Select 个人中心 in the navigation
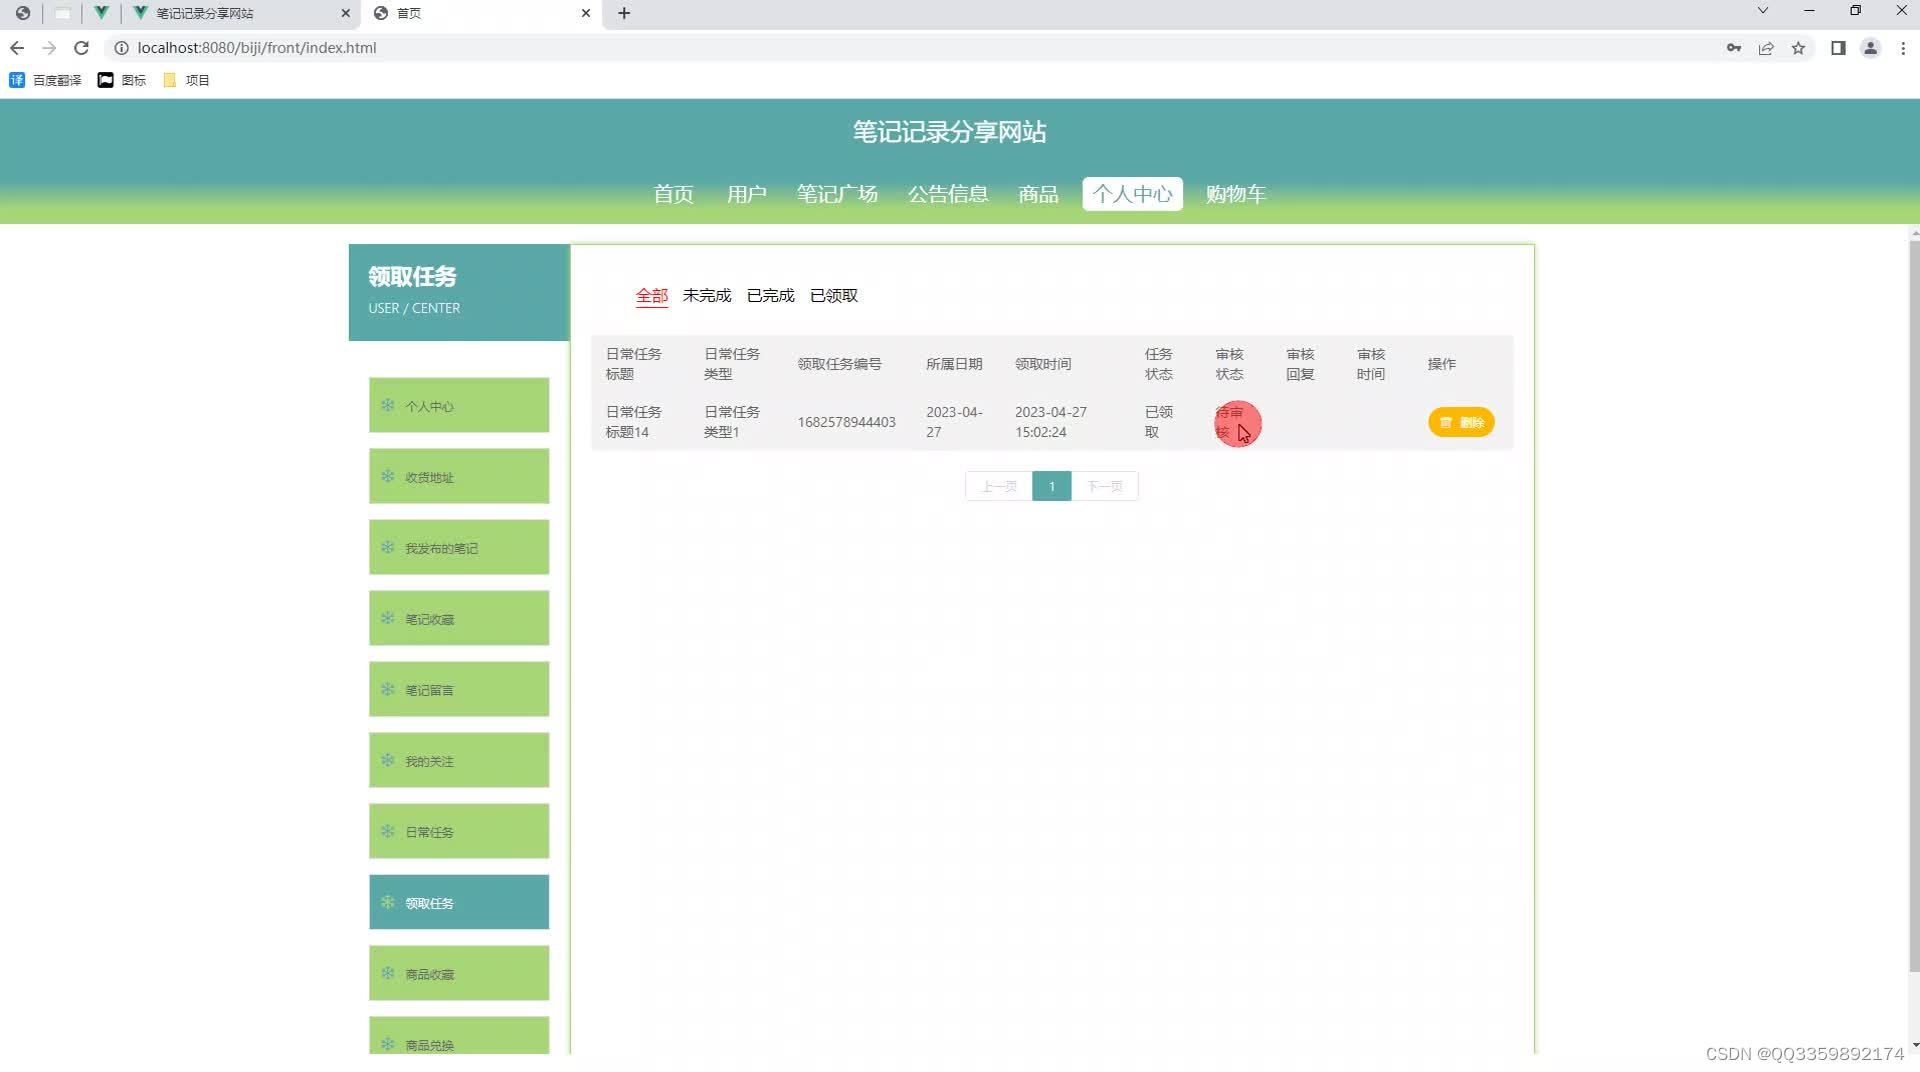 (1132, 194)
